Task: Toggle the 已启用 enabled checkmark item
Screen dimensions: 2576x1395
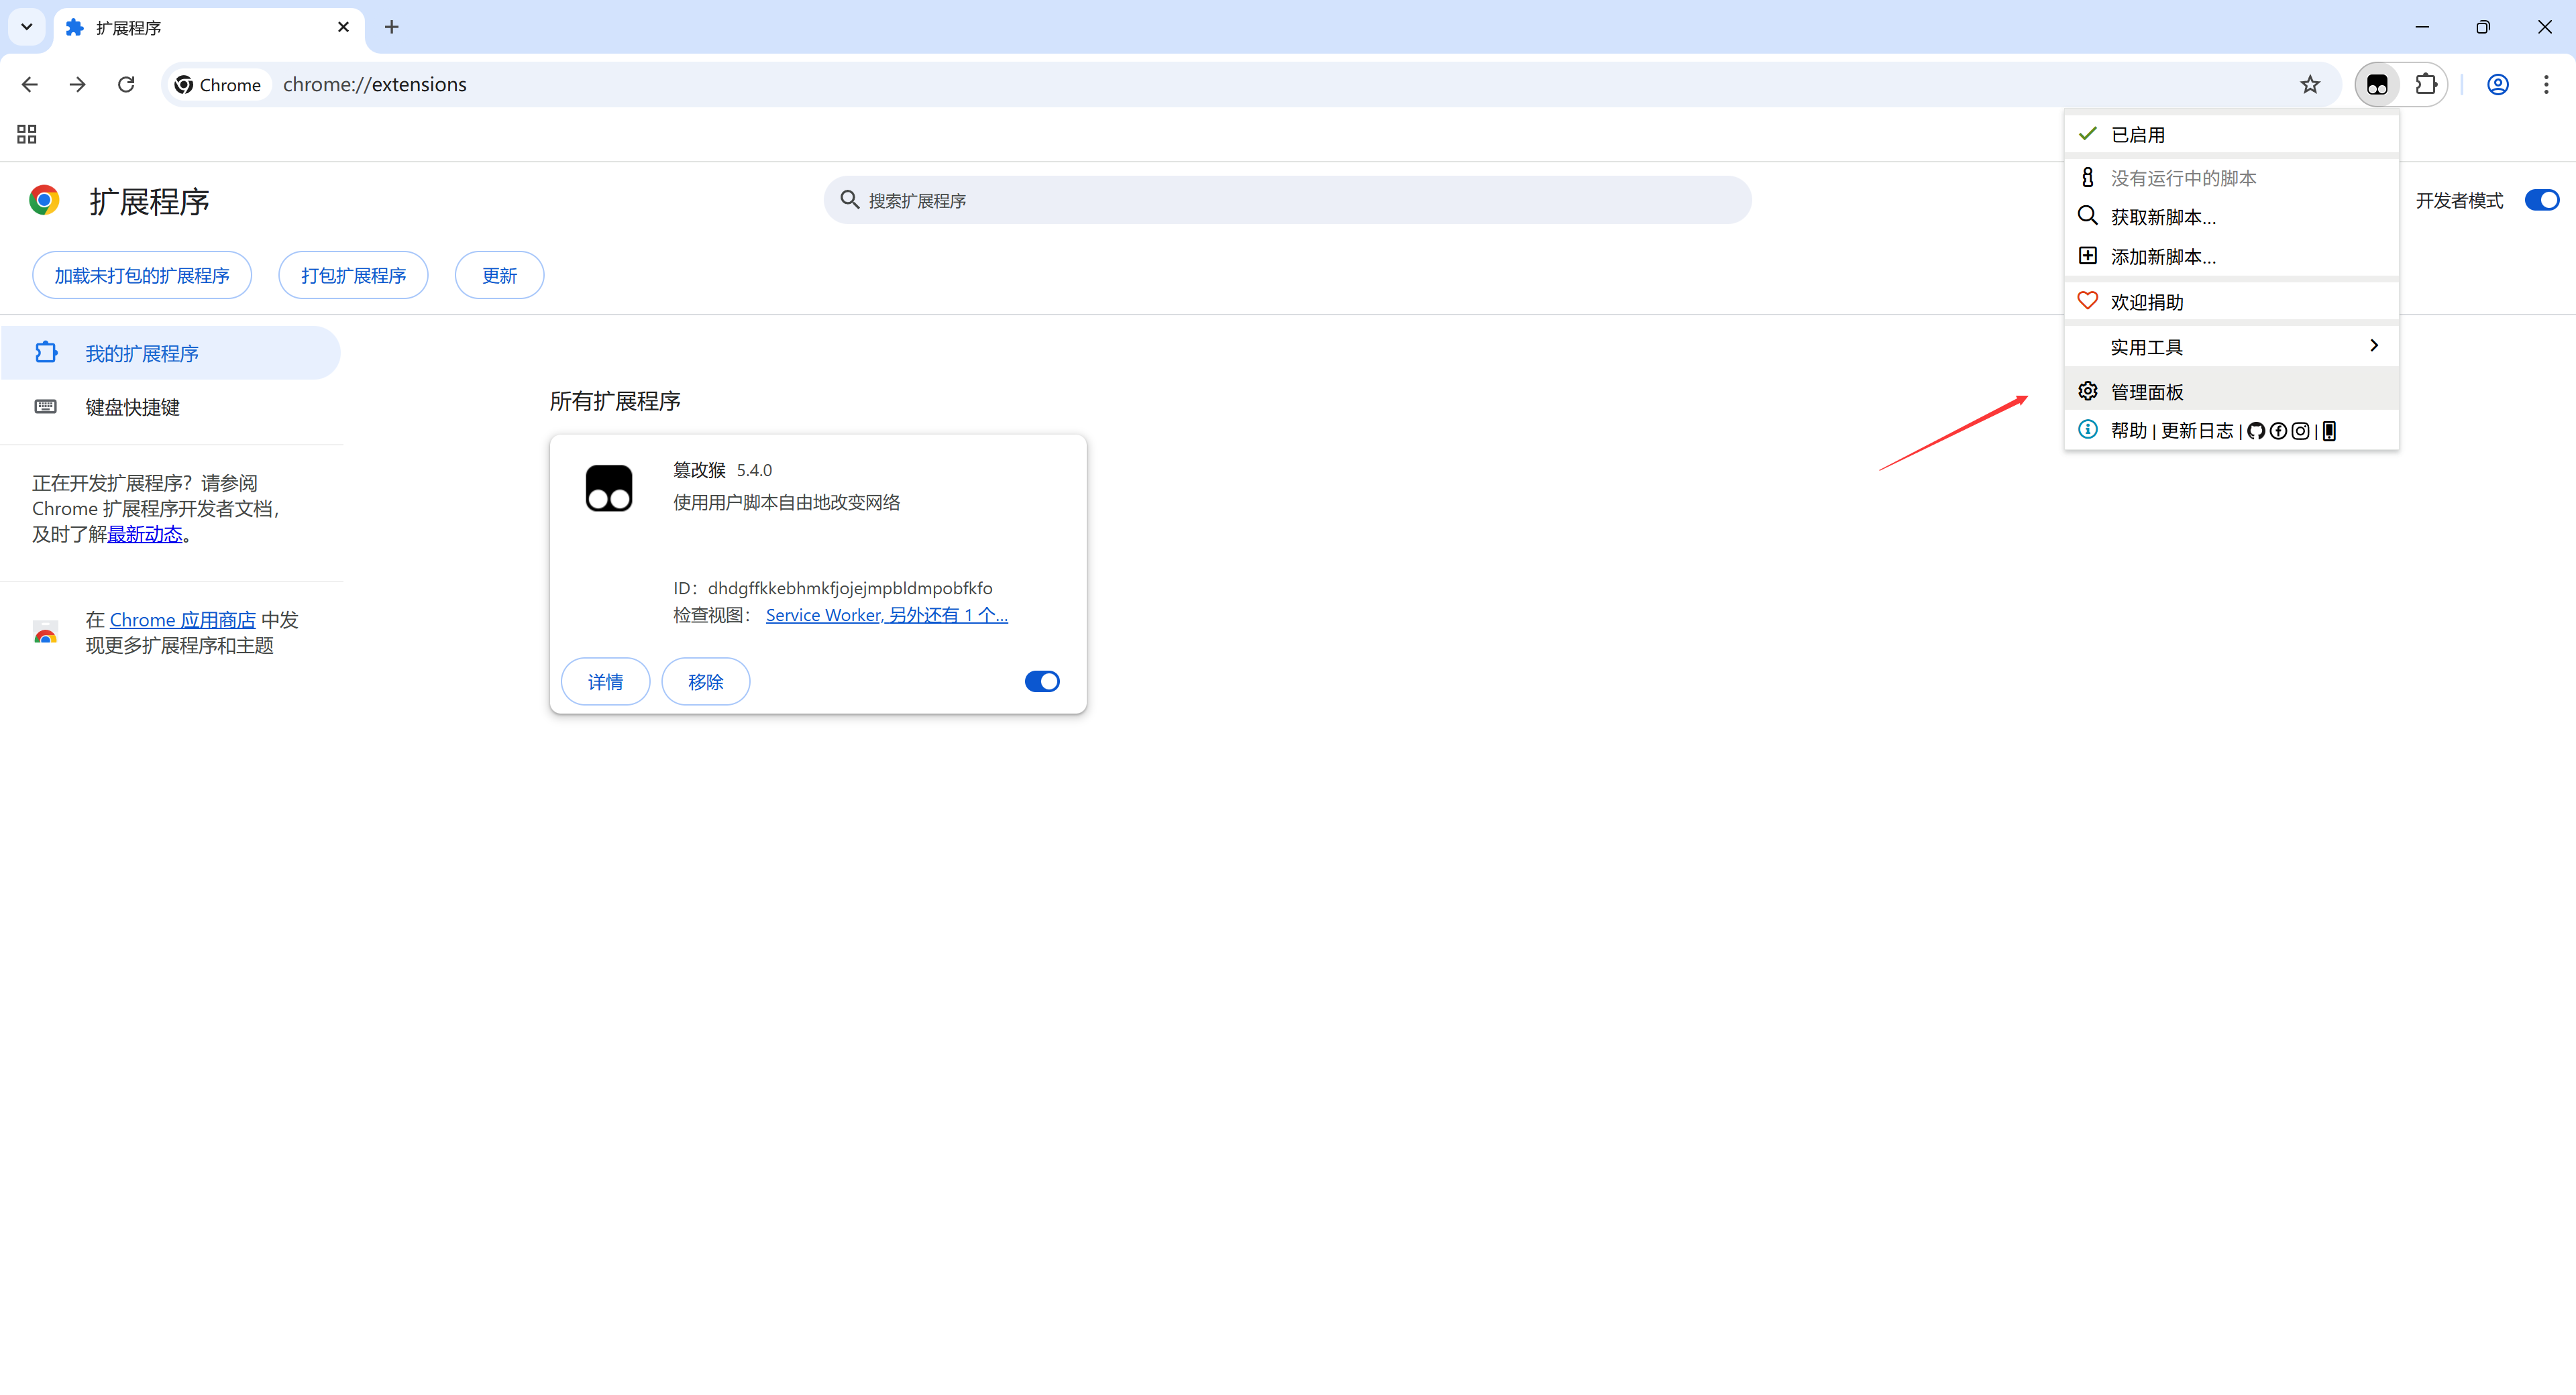Action: 2138,135
